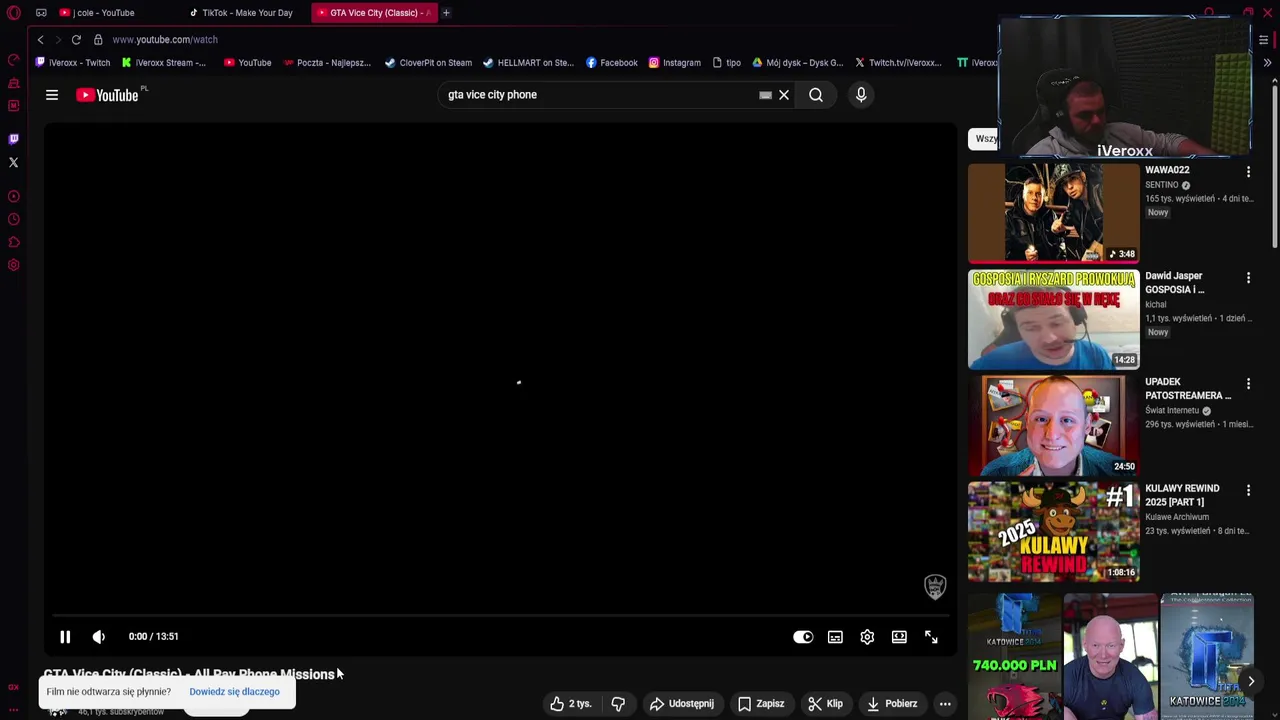Open the YouTube hamburger guide menu
The image size is (1280, 720).
coord(52,95)
